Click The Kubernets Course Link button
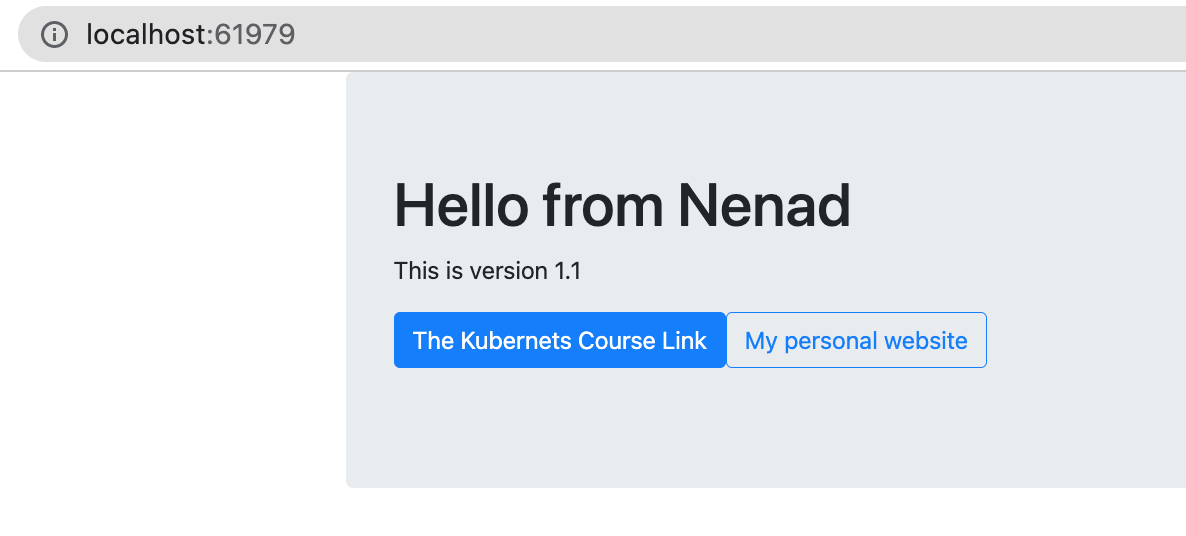The height and width of the screenshot is (536, 1186). point(560,340)
